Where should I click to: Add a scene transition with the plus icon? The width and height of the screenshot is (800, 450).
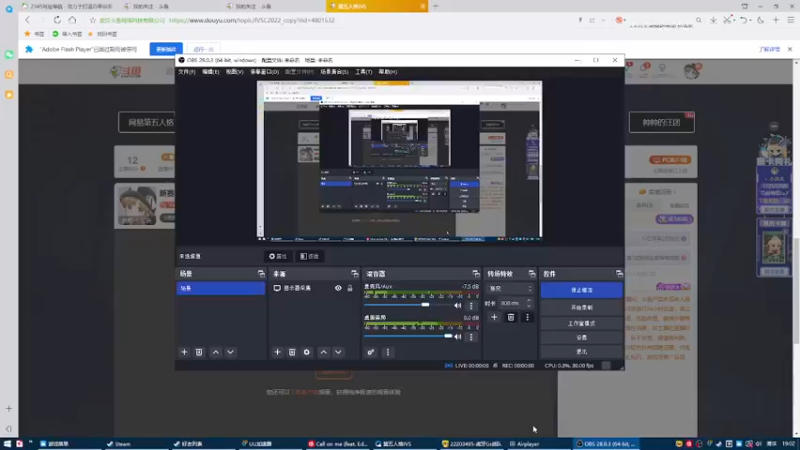click(494, 317)
